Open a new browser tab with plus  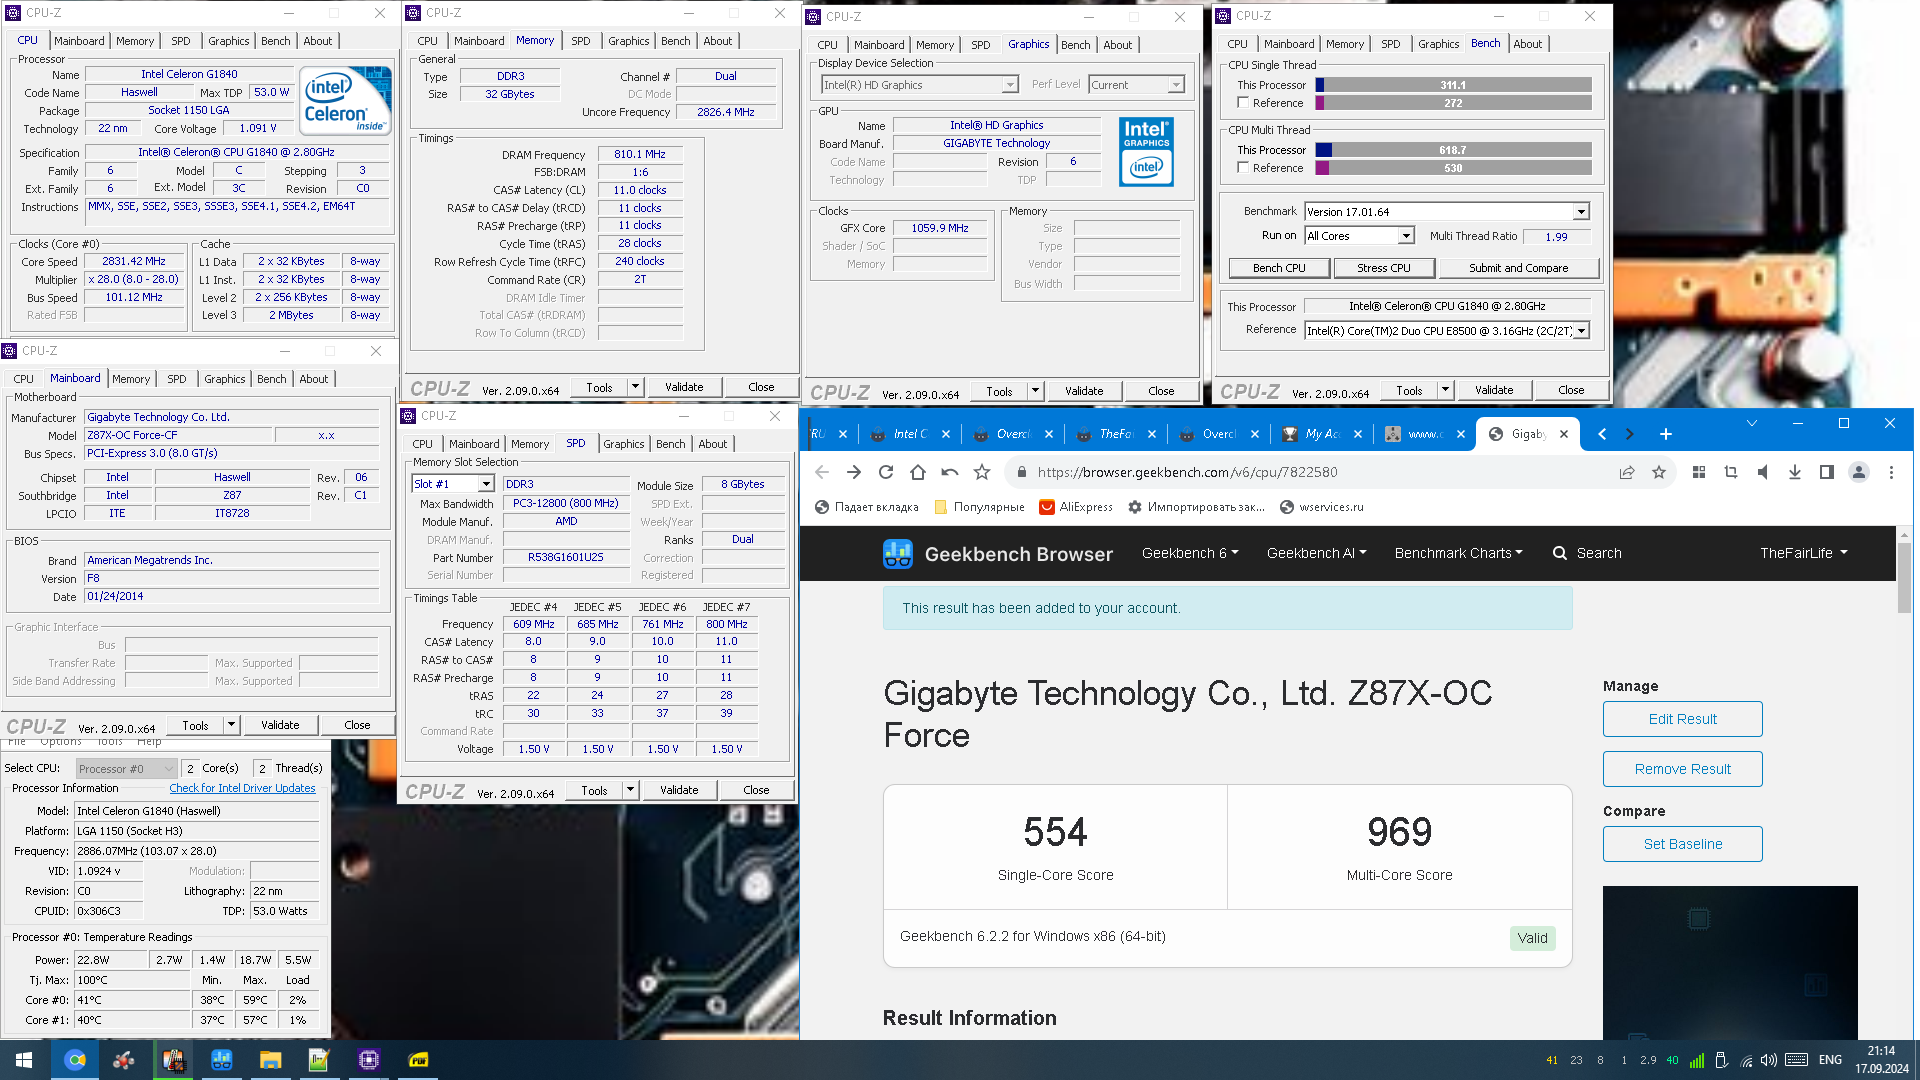(x=1665, y=434)
